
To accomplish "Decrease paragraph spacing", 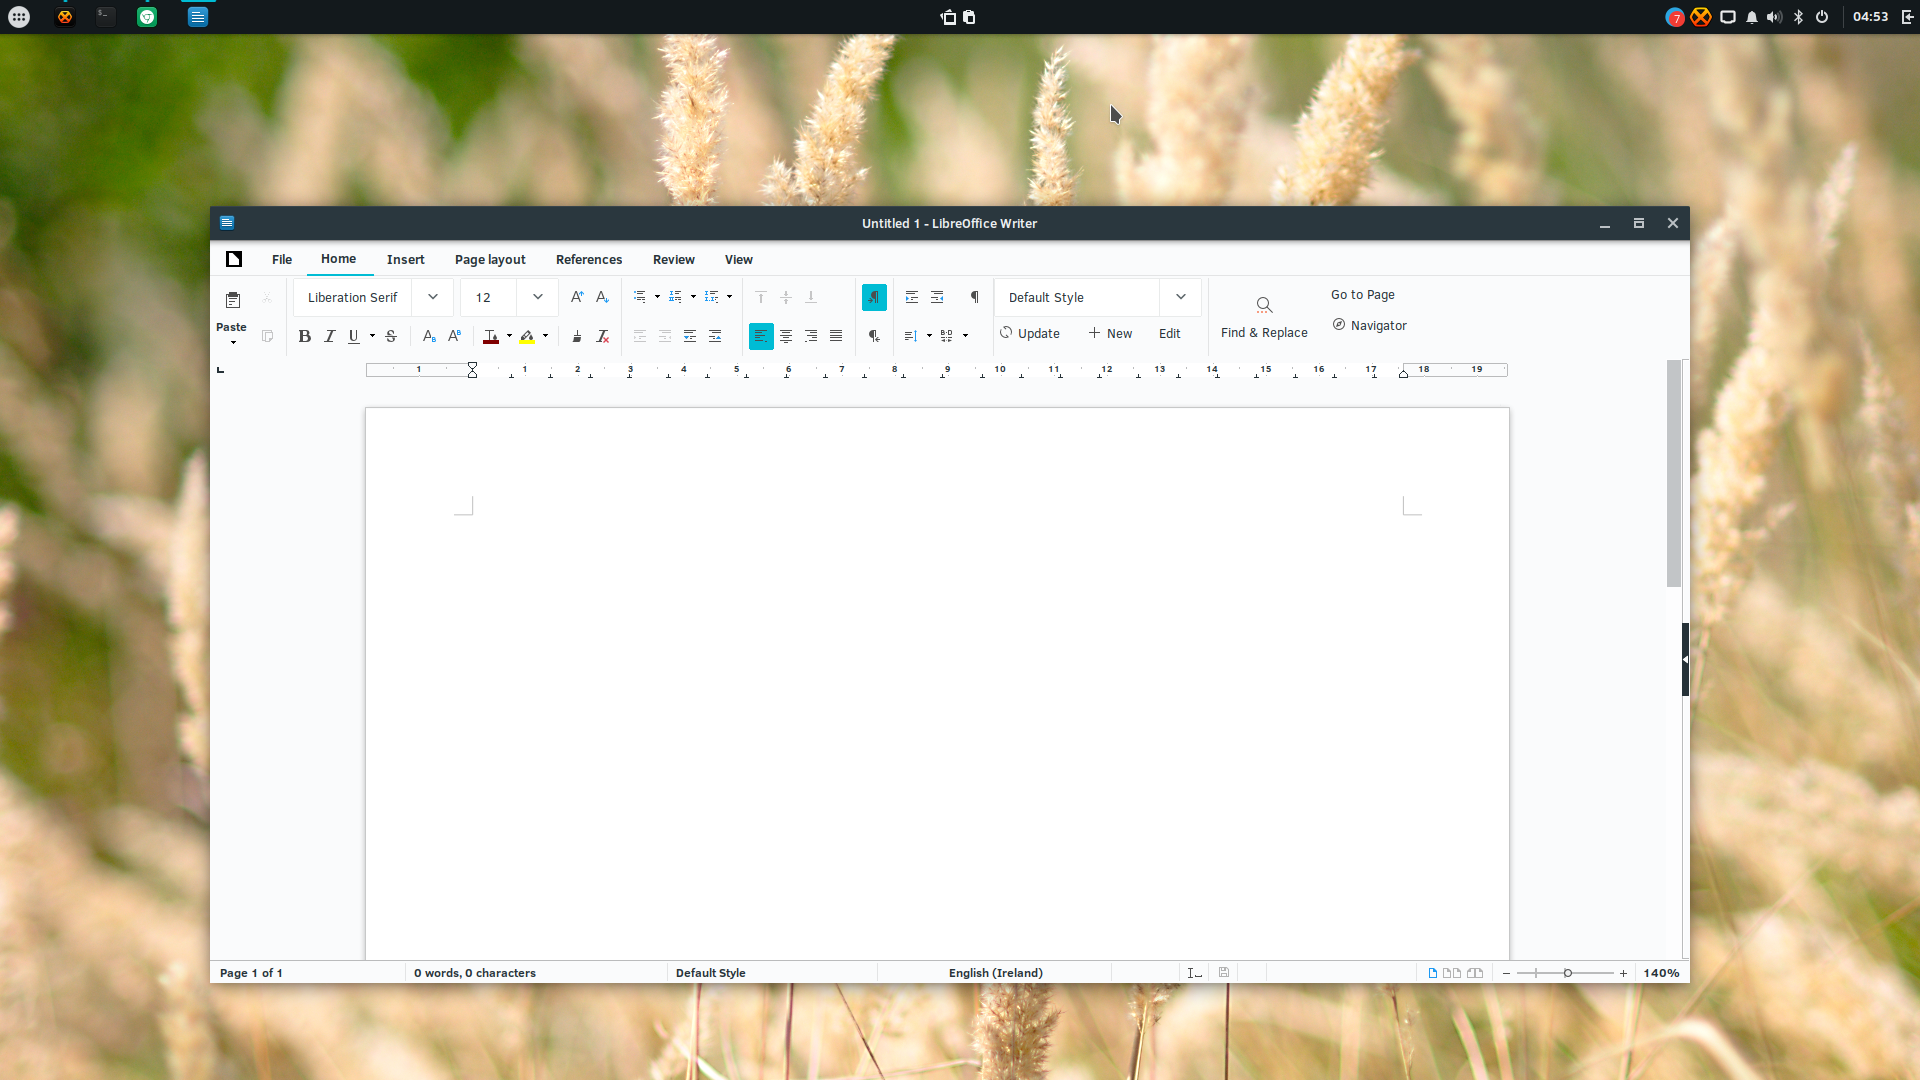I will point(715,336).
